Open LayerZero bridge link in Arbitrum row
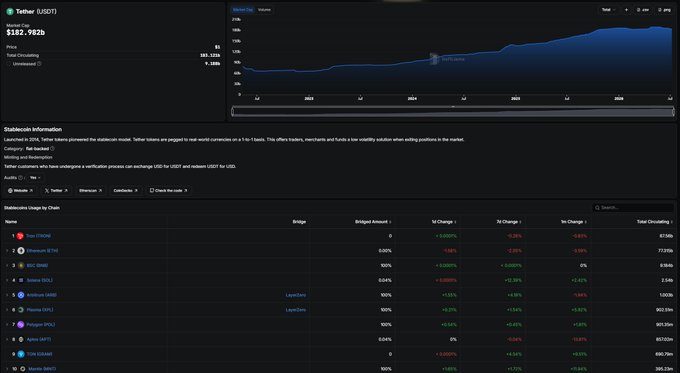 click(x=296, y=295)
